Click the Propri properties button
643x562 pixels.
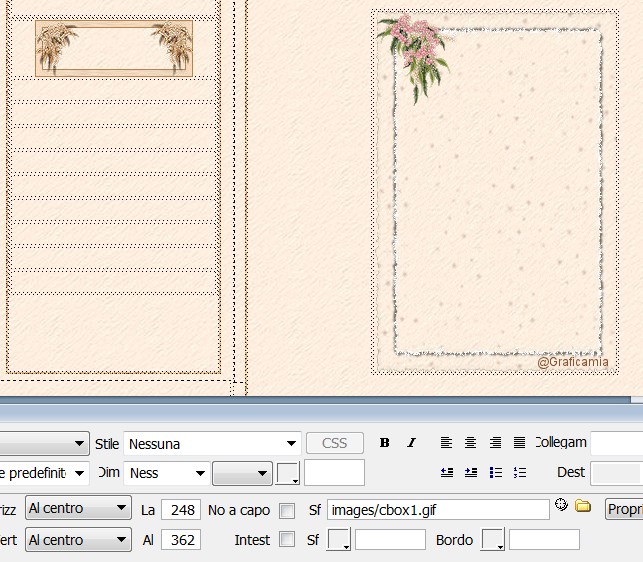pos(624,509)
